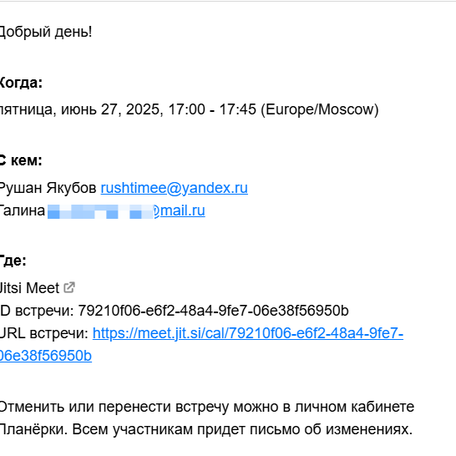Screen dimensions: 456x456
Task: Click the Jitsi Meet location text
Action: 29,288
